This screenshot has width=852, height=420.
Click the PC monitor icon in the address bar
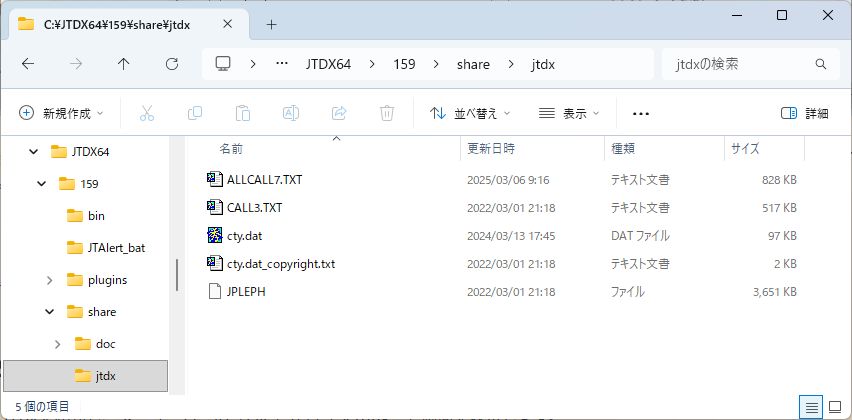coord(223,64)
